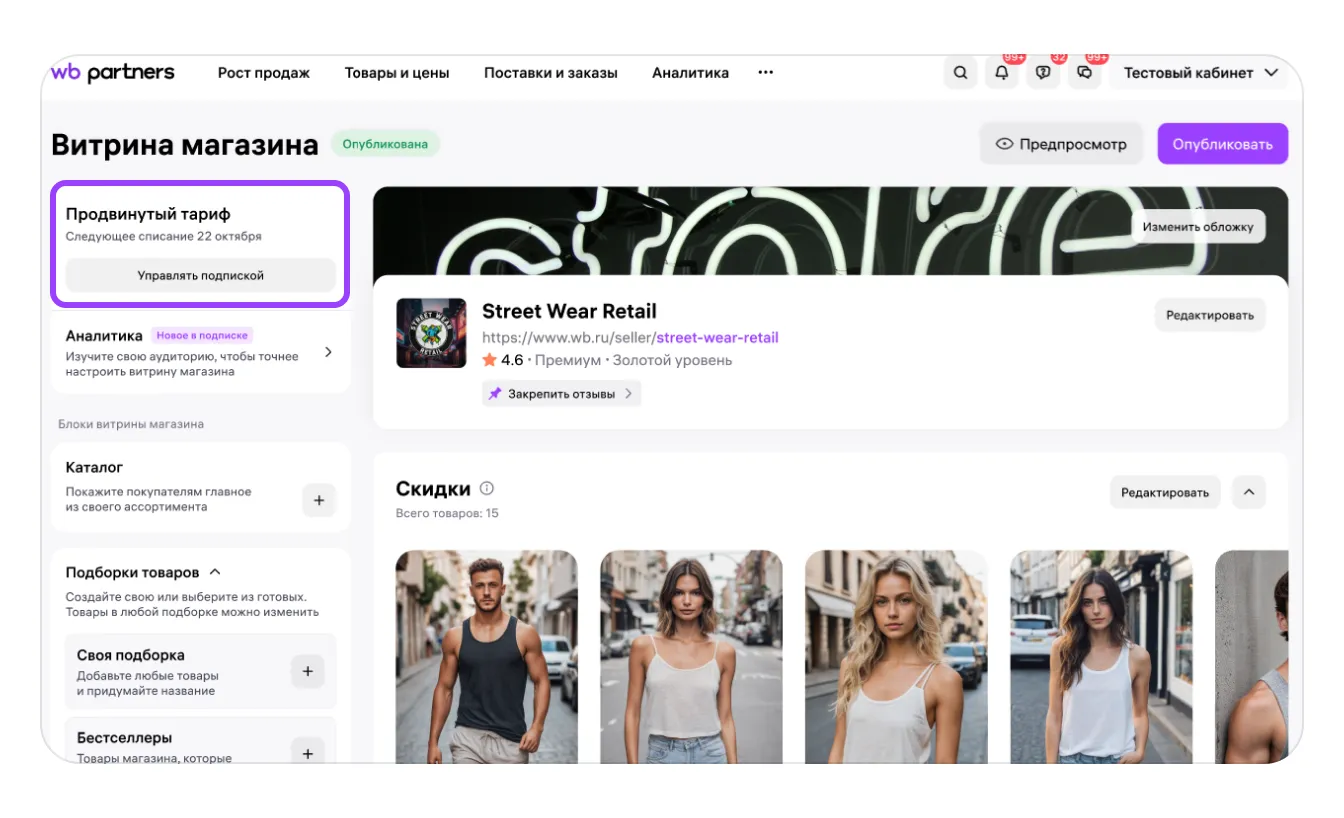Click the three-dots more menu icon
Image resolution: width=1344 pixels, height=818 pixels.
click(x=766, y=73)
